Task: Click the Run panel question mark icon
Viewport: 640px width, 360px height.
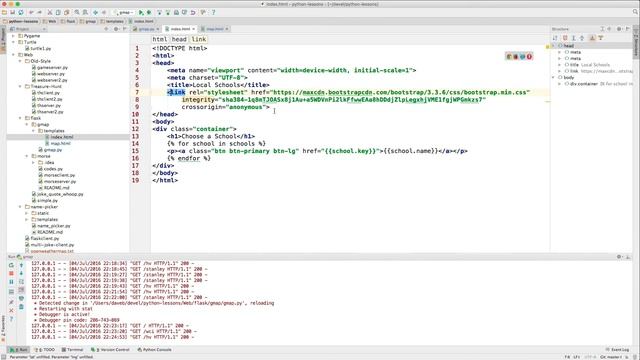Action: click(11, 319)
